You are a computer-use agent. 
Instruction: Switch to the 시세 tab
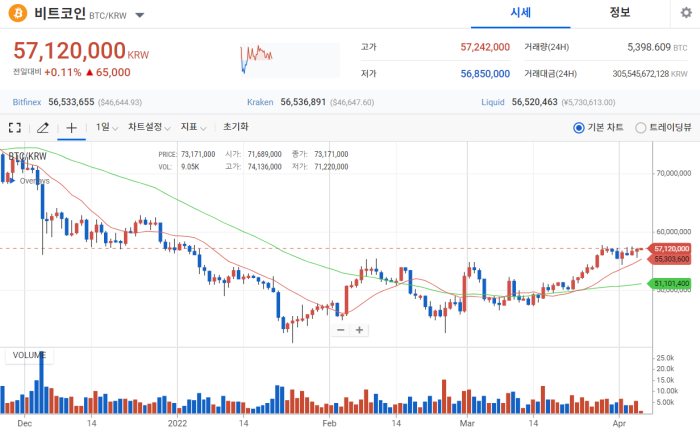click(521, 13)
